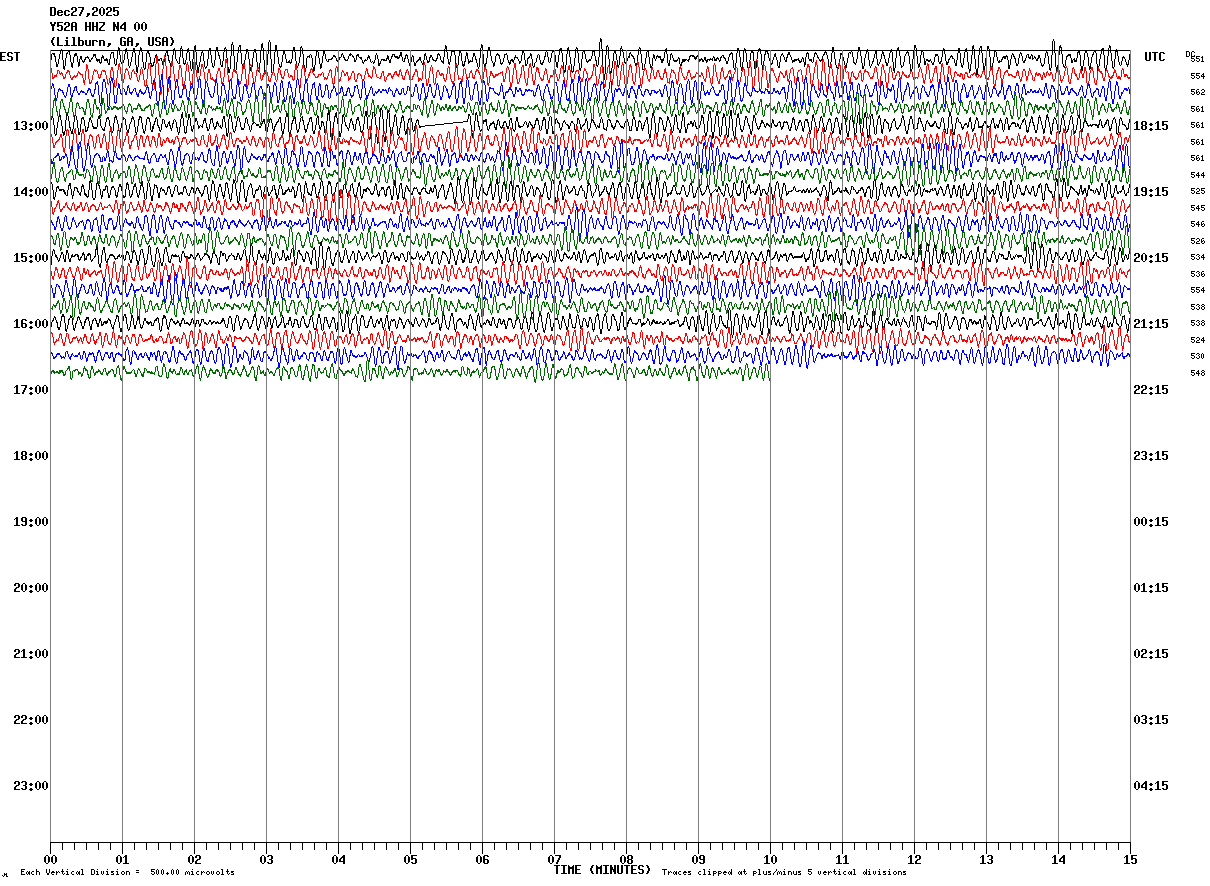
Task: Click the UTC timezone label
Action: coord(1155,57)
